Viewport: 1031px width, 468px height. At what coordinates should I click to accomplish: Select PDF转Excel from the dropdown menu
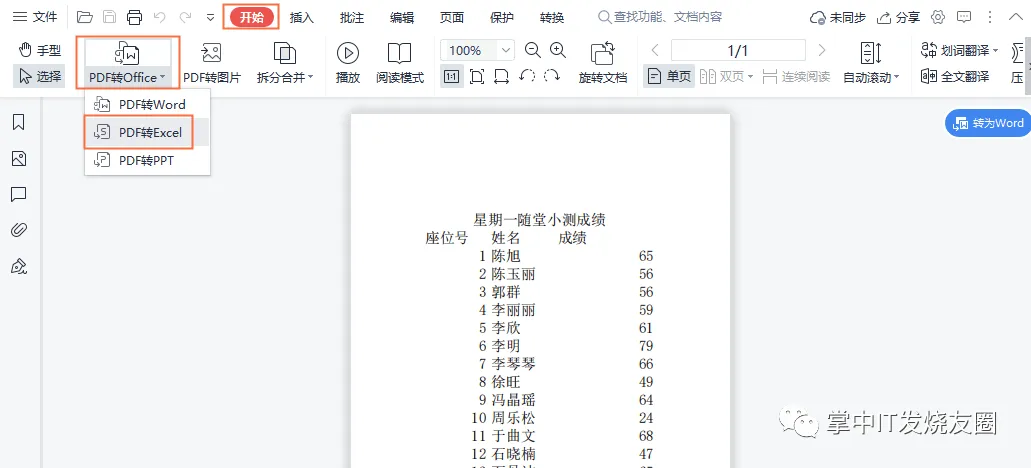pyautogui.click(x=148, y=132)
